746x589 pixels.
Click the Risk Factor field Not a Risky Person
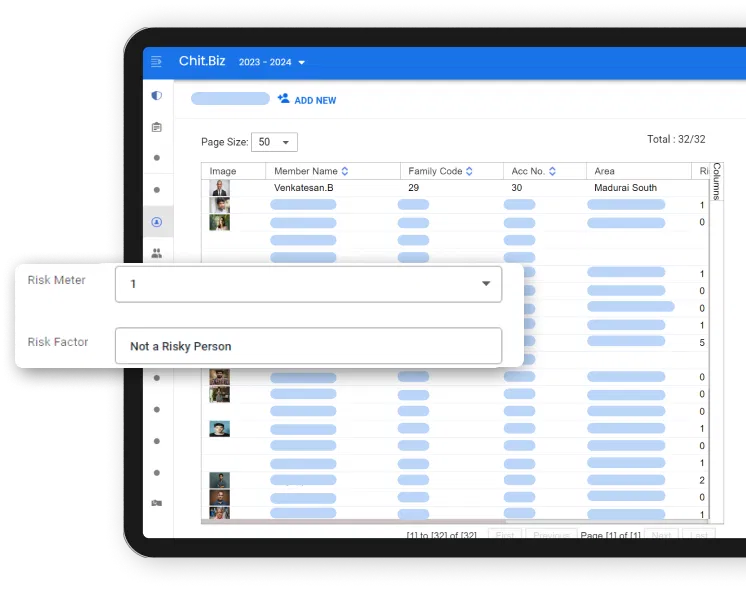tap(308, 346)
